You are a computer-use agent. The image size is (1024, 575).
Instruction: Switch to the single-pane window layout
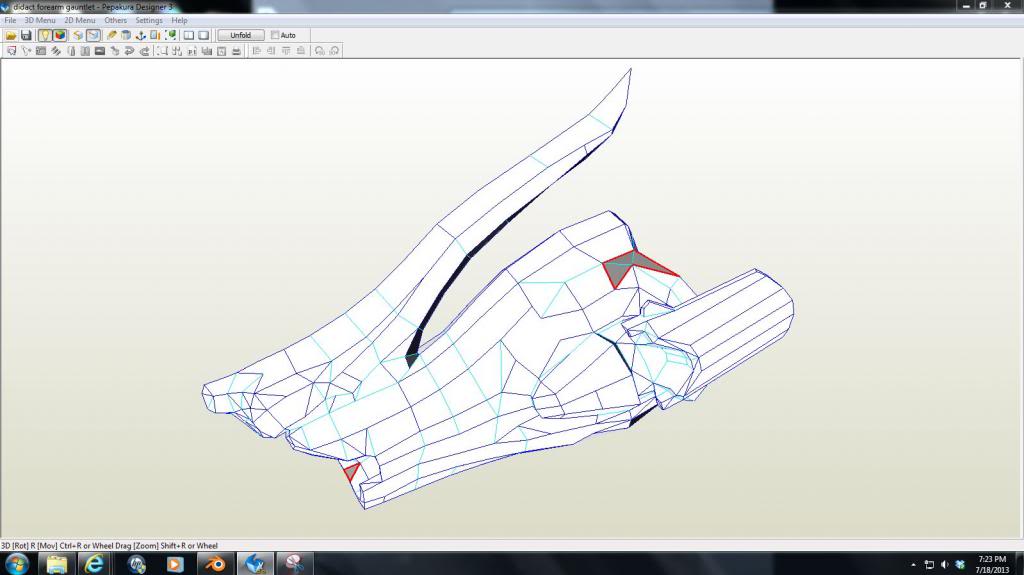point(204,35)
